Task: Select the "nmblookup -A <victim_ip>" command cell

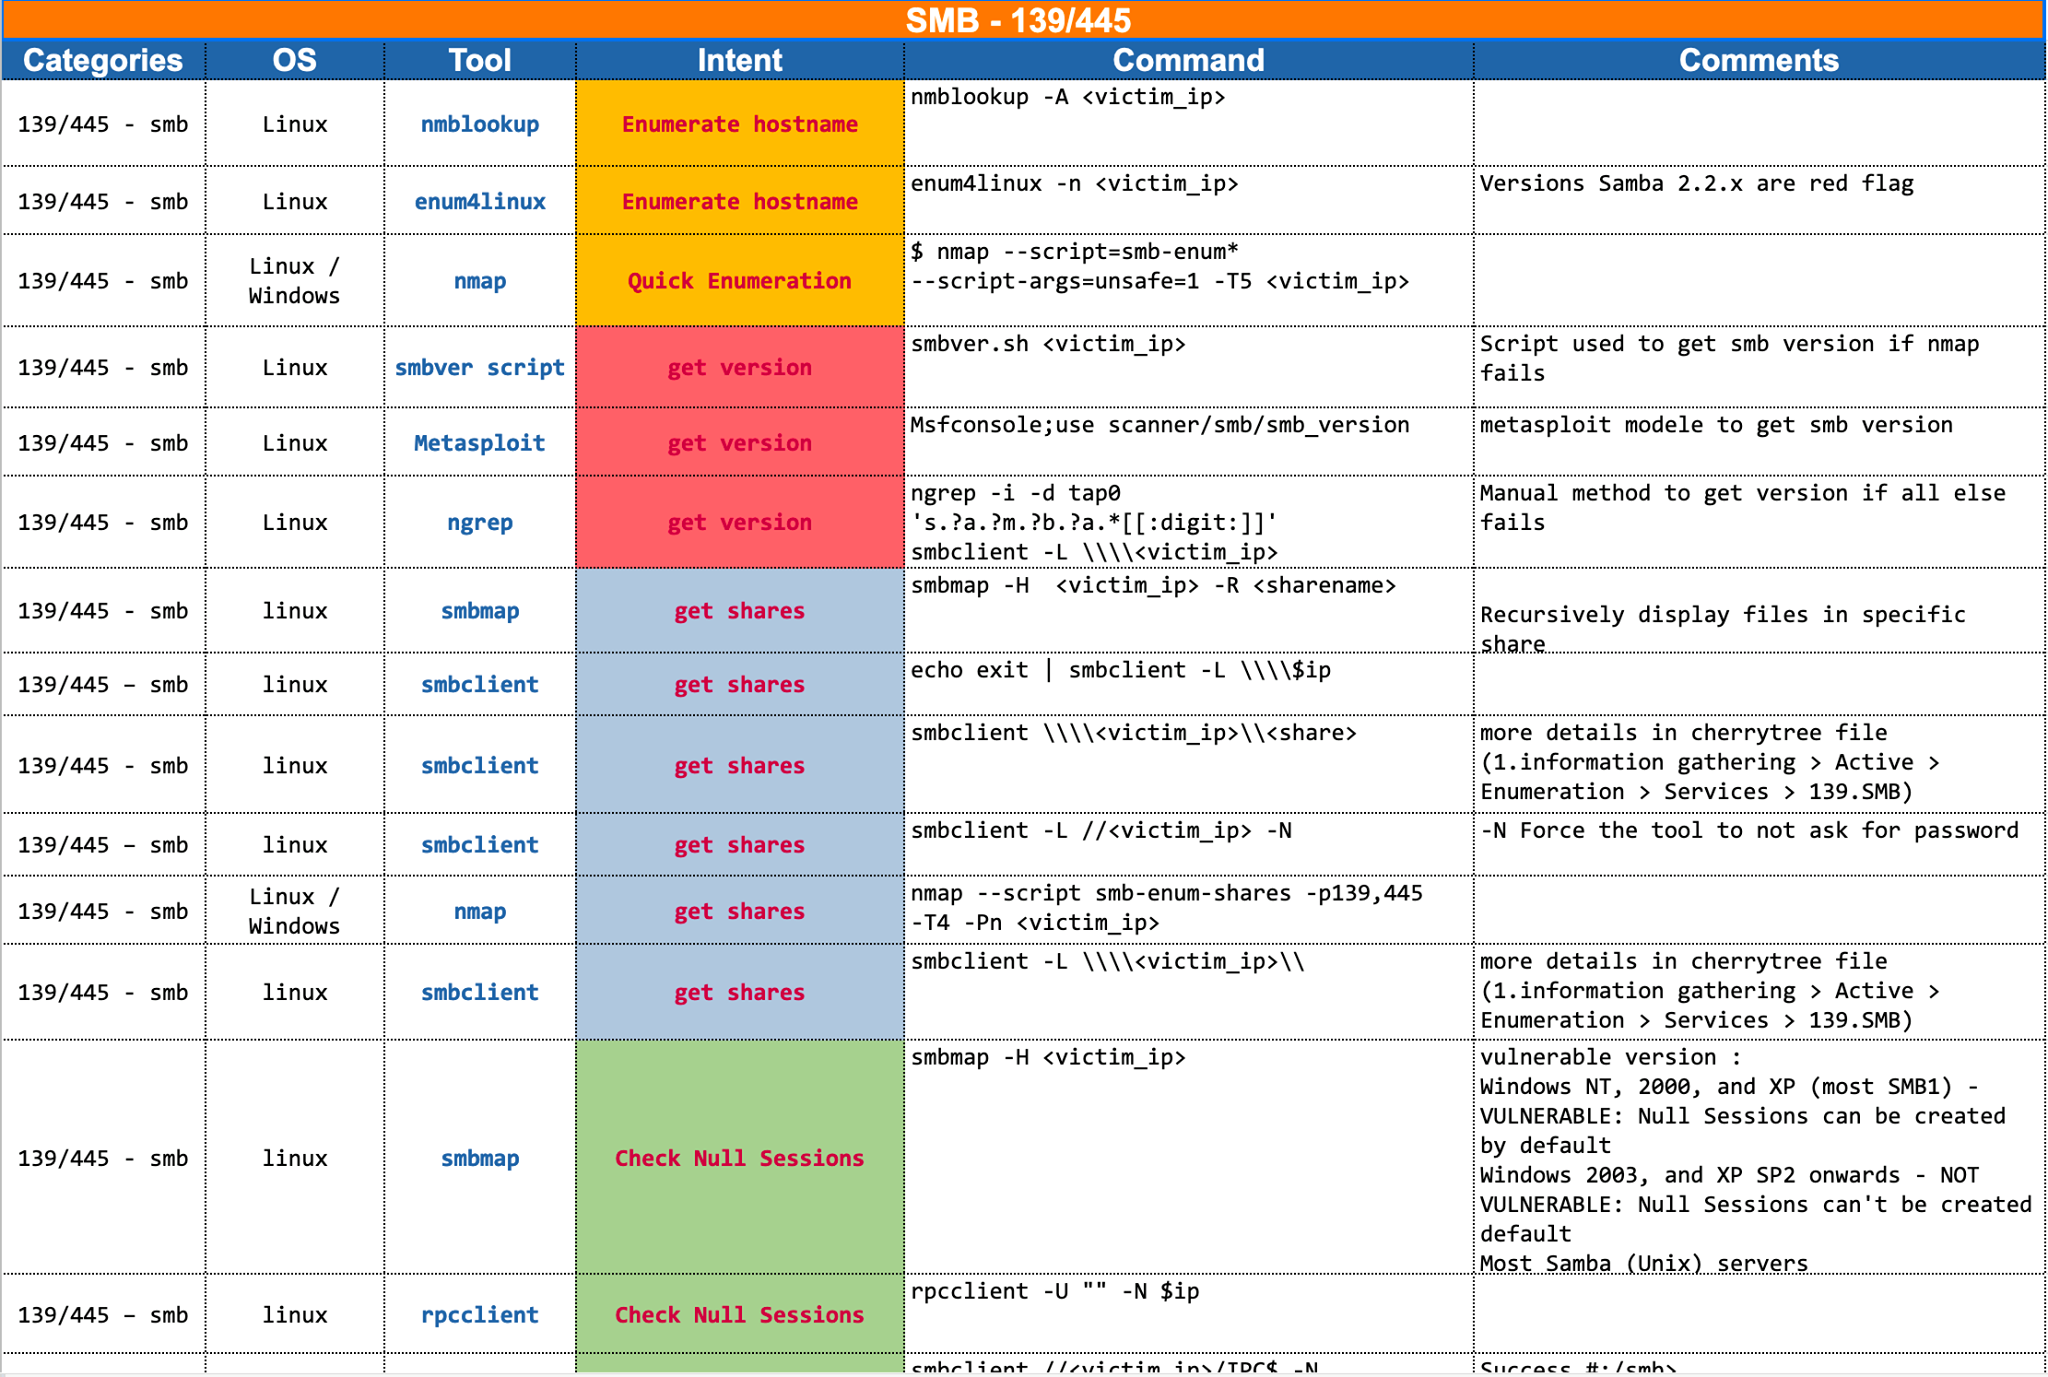Action: coord(1189,124)
